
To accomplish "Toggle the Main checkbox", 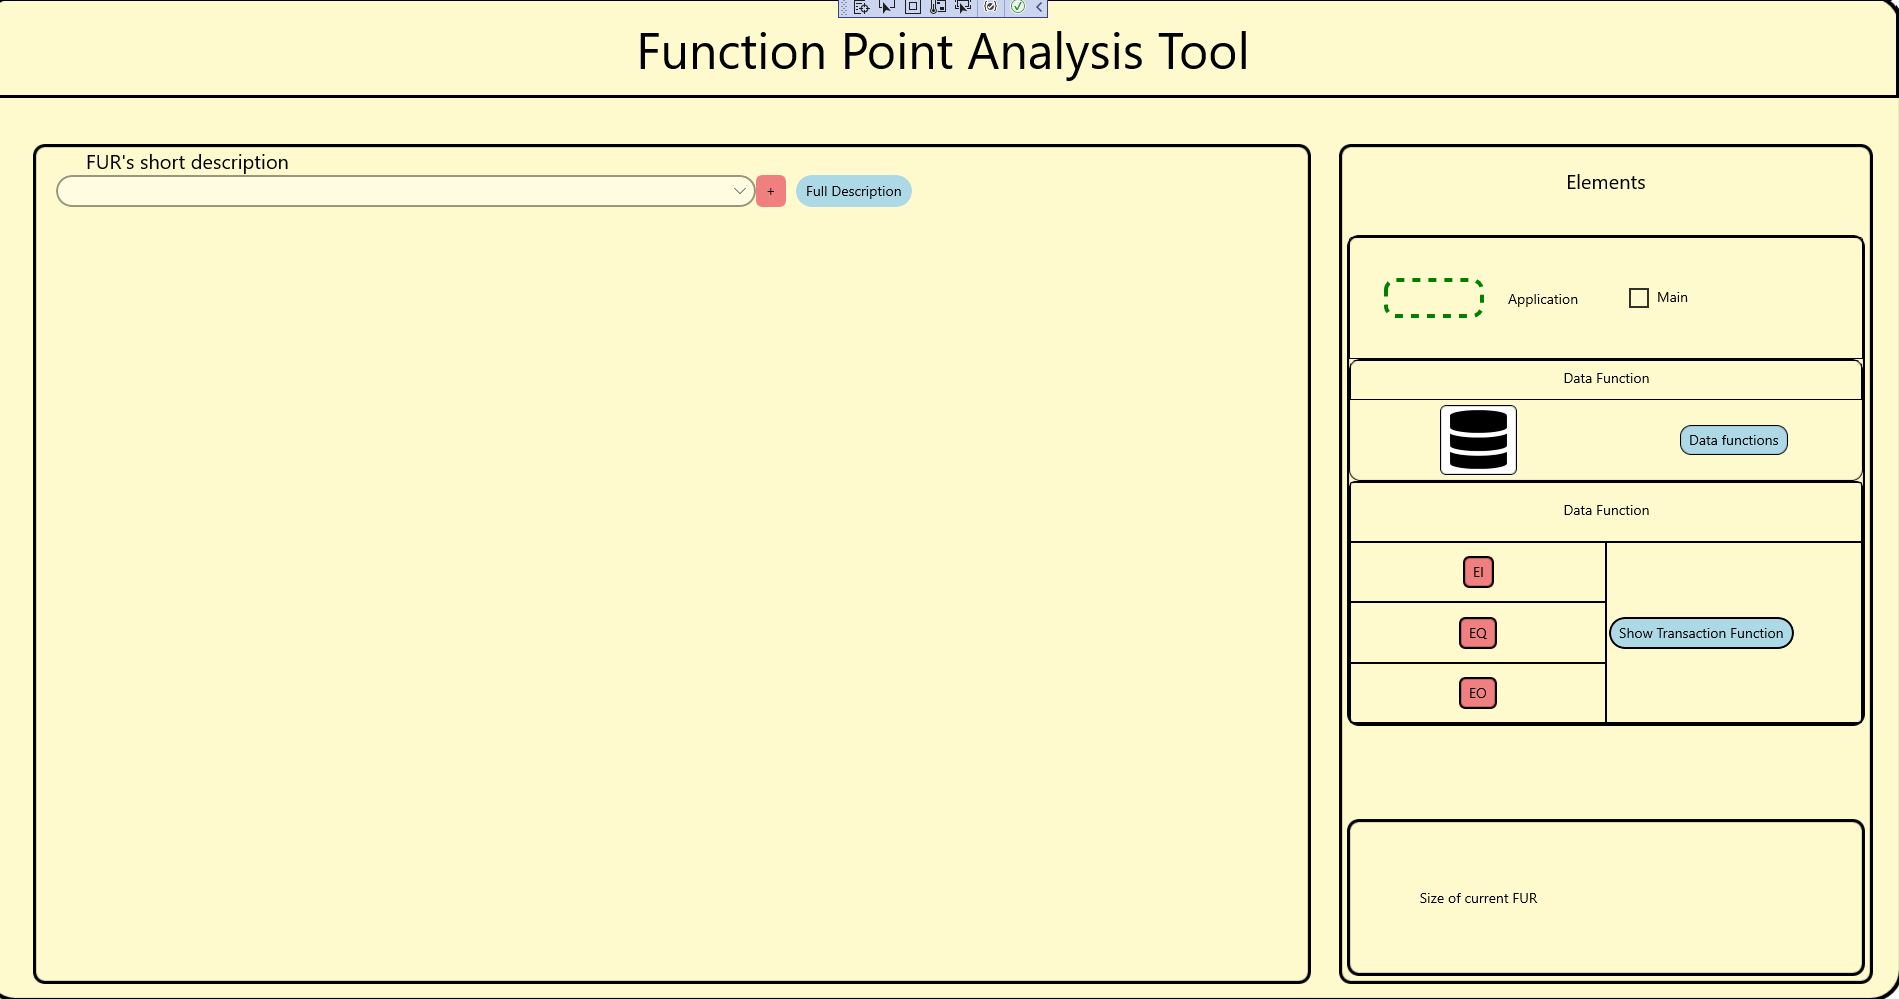I will pyautogui.click(x=1638, y=298).
